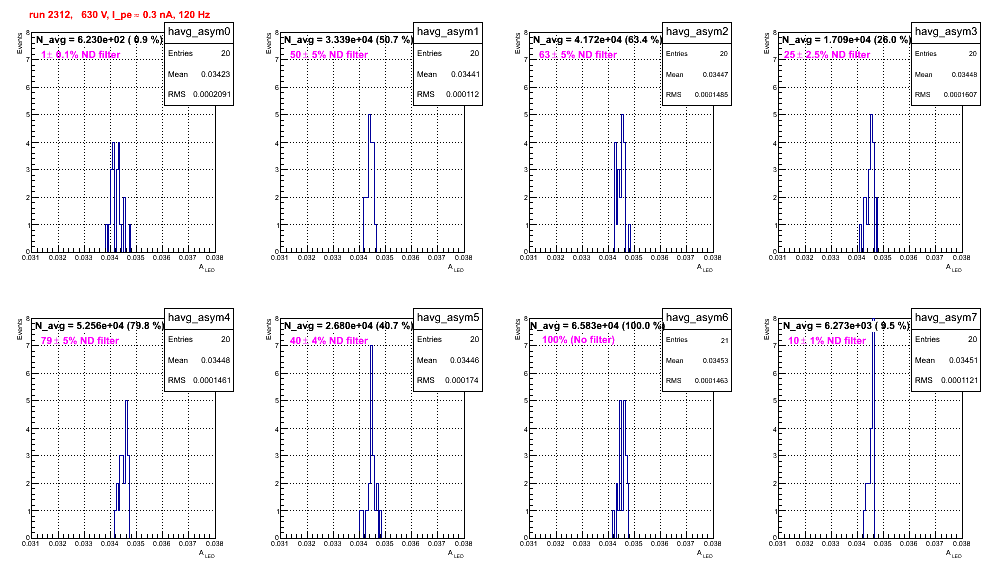
Task: Click the 'N_avg = 2.680e+04 (40.7 %)' label
Action: click(349, 326)
